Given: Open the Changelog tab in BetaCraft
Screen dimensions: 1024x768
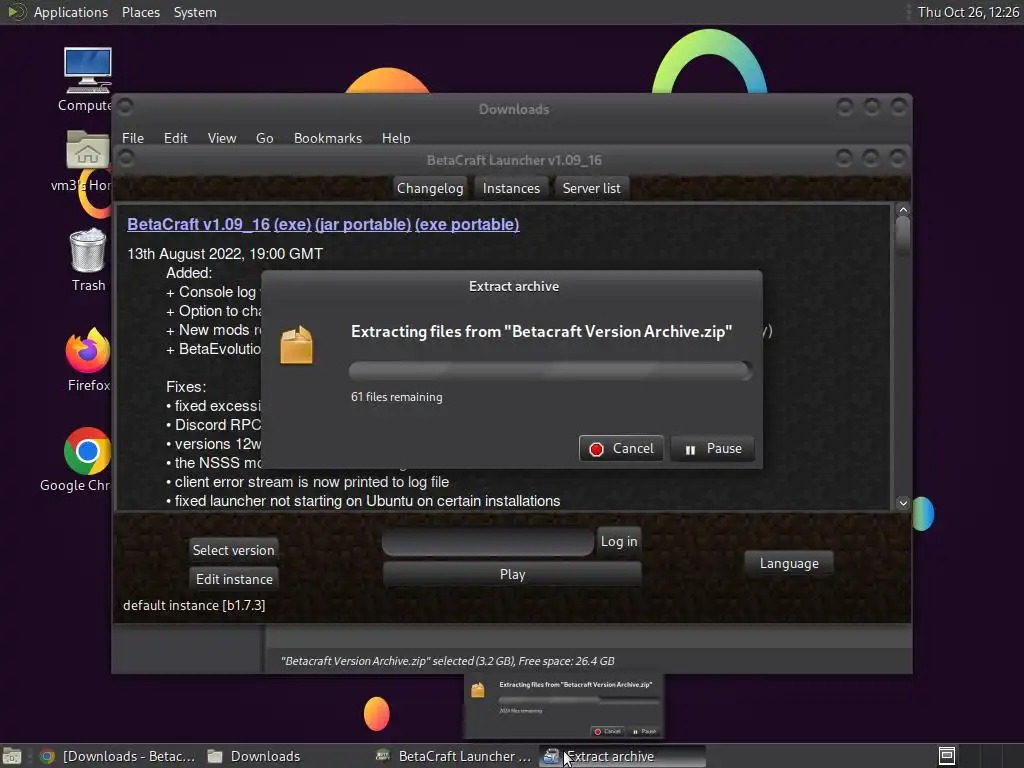Looking at the screenshot, I should [x=430, y=188].
